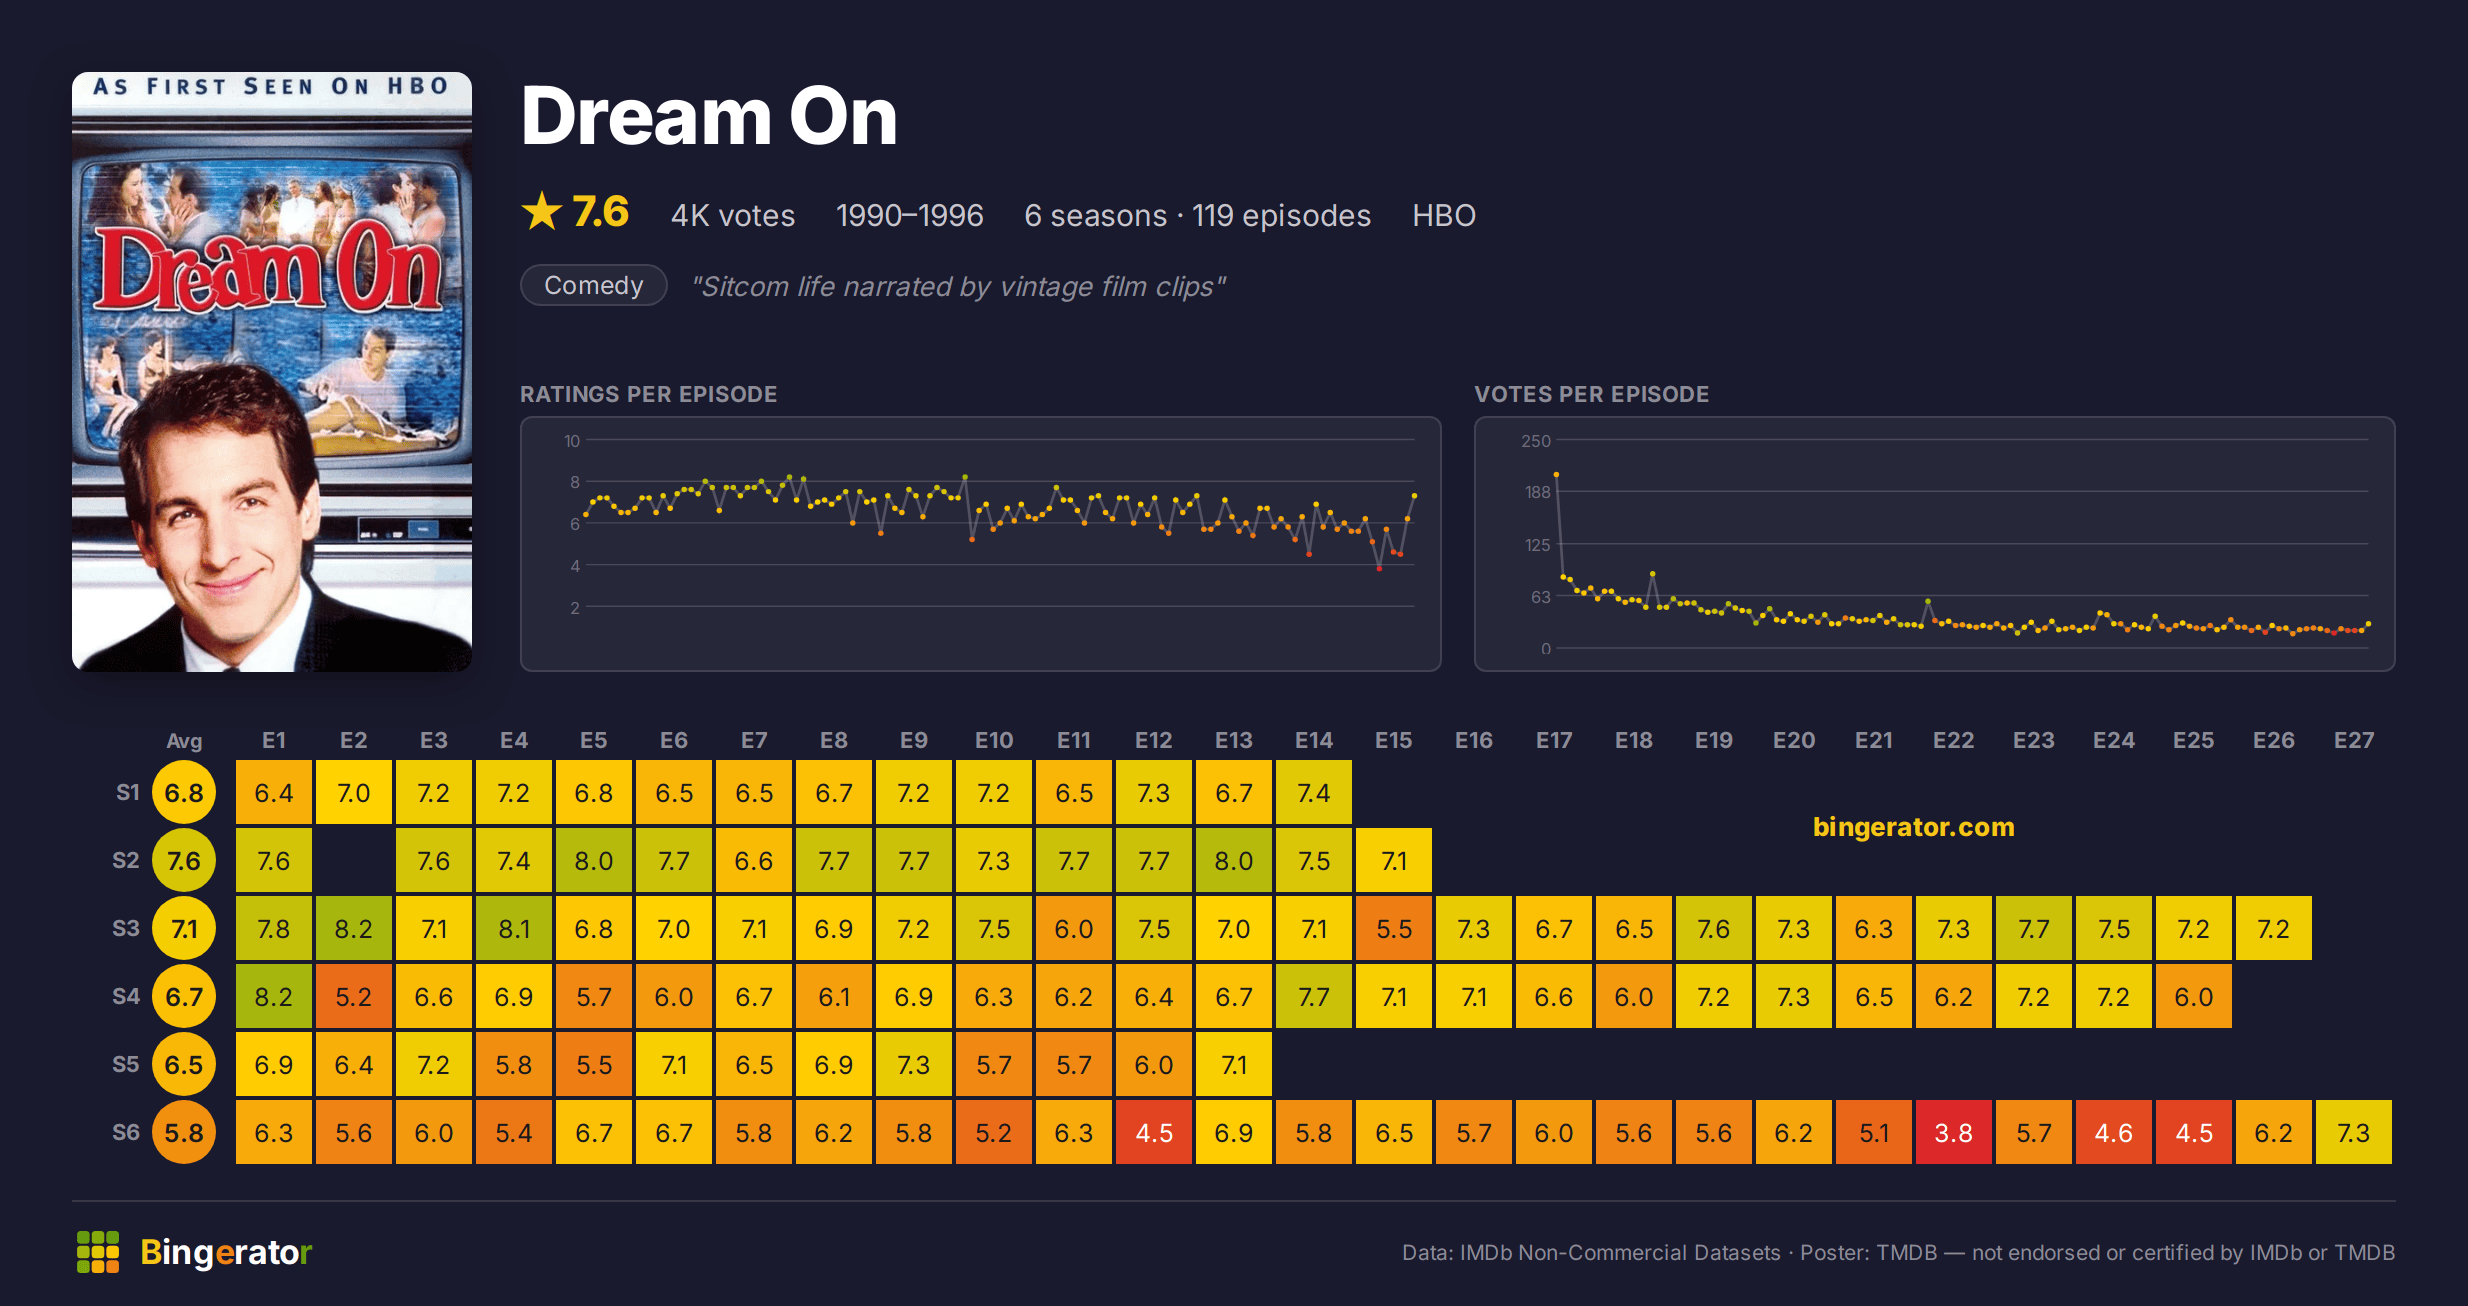Select the S3 E2 cell rated 8.2
Image resolution: width=2468 pixels, height=1306 pixels.
[x=354, y=929]
